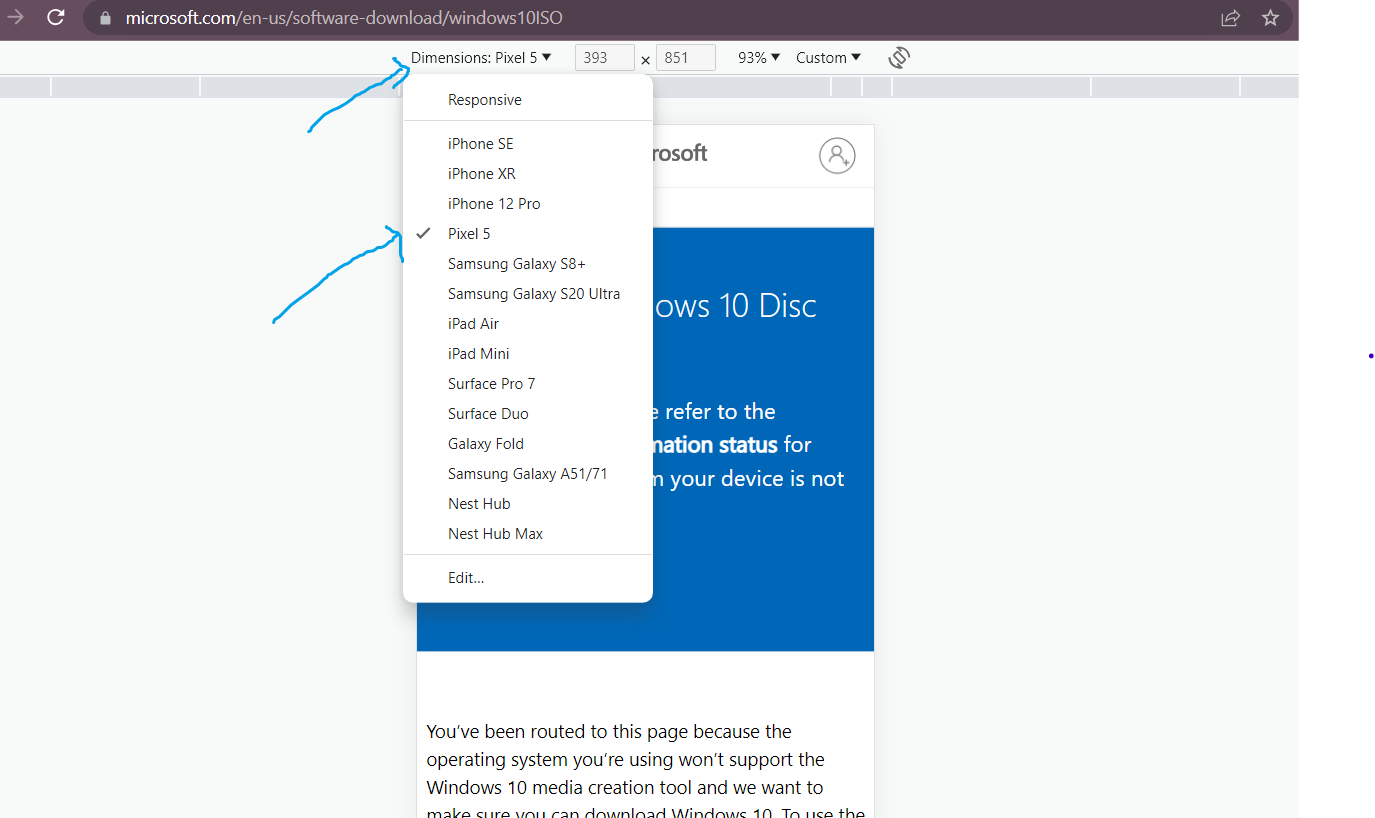The image size is (1375, 818).
Task: Open the share page icon in address bar
Action: (1231, 18)
